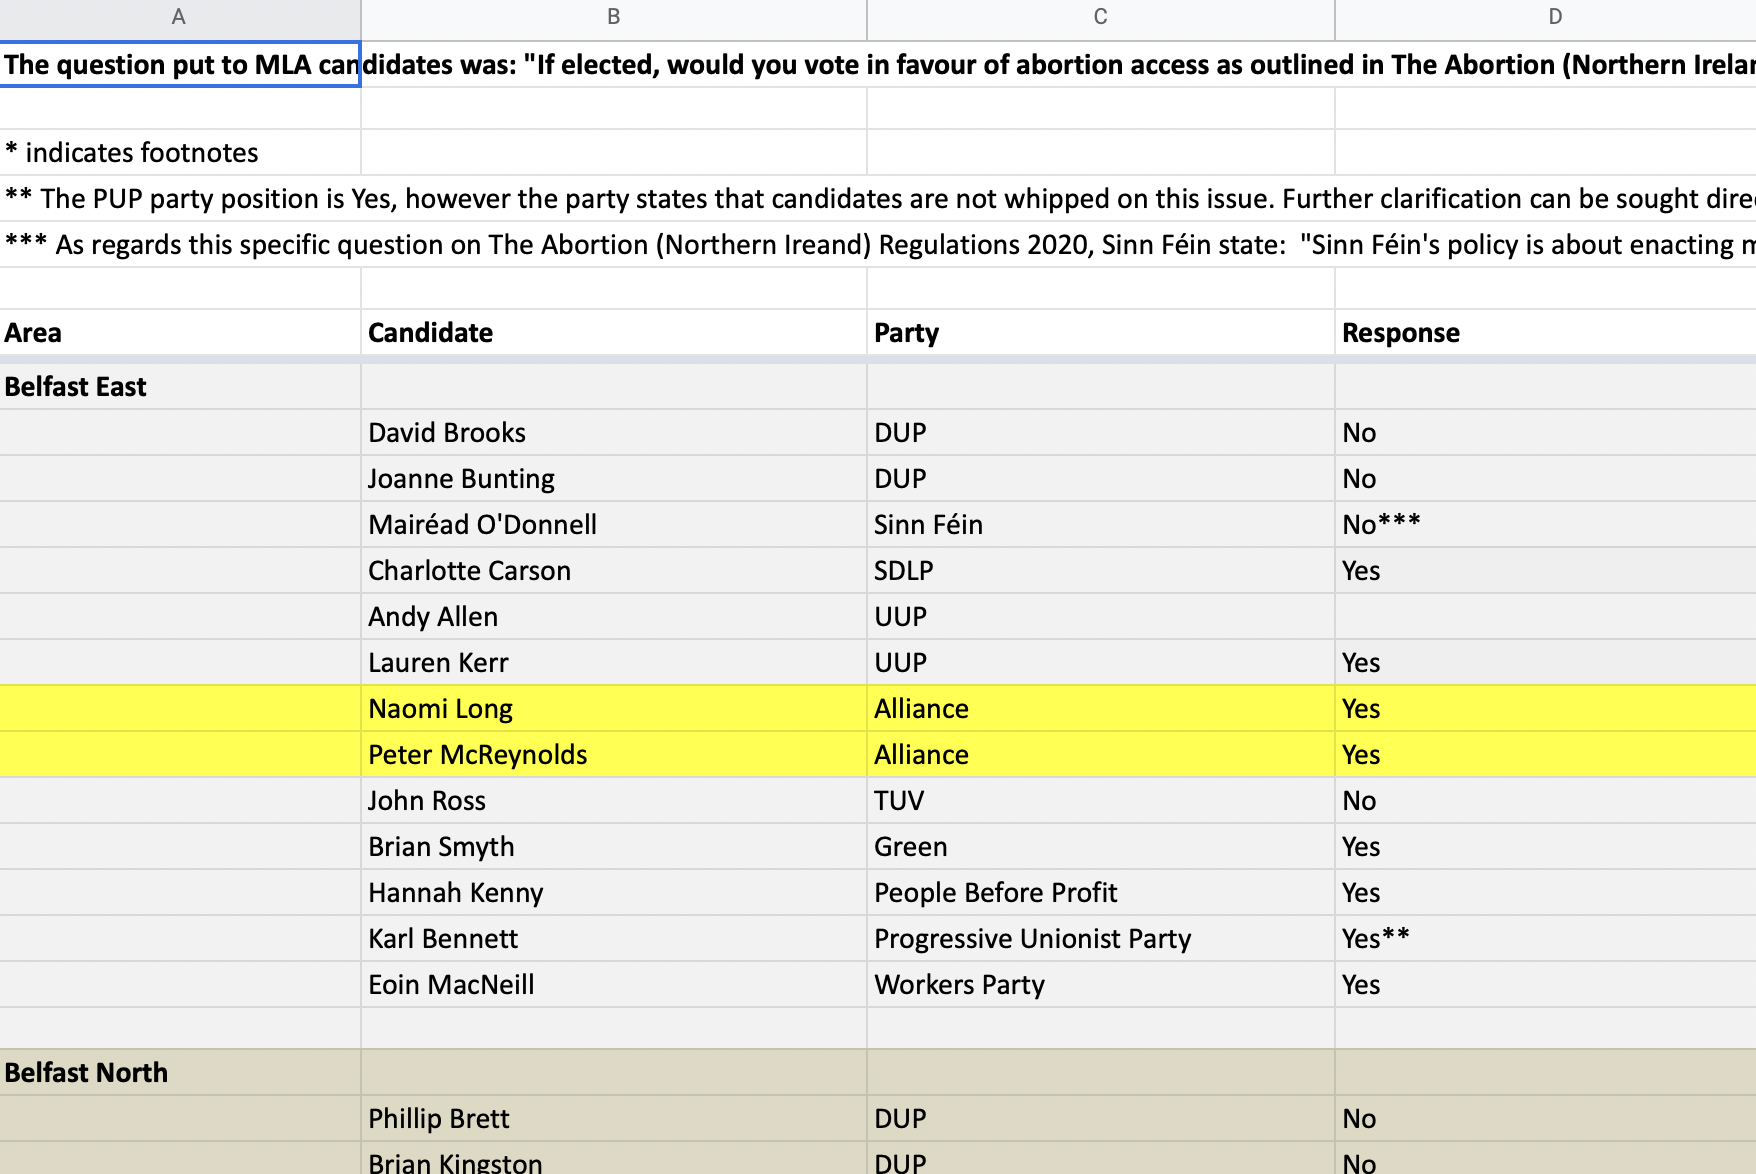Select column B header
Image resolution: width=1756 pixels, height=1174 pixels.
point(613,17)
